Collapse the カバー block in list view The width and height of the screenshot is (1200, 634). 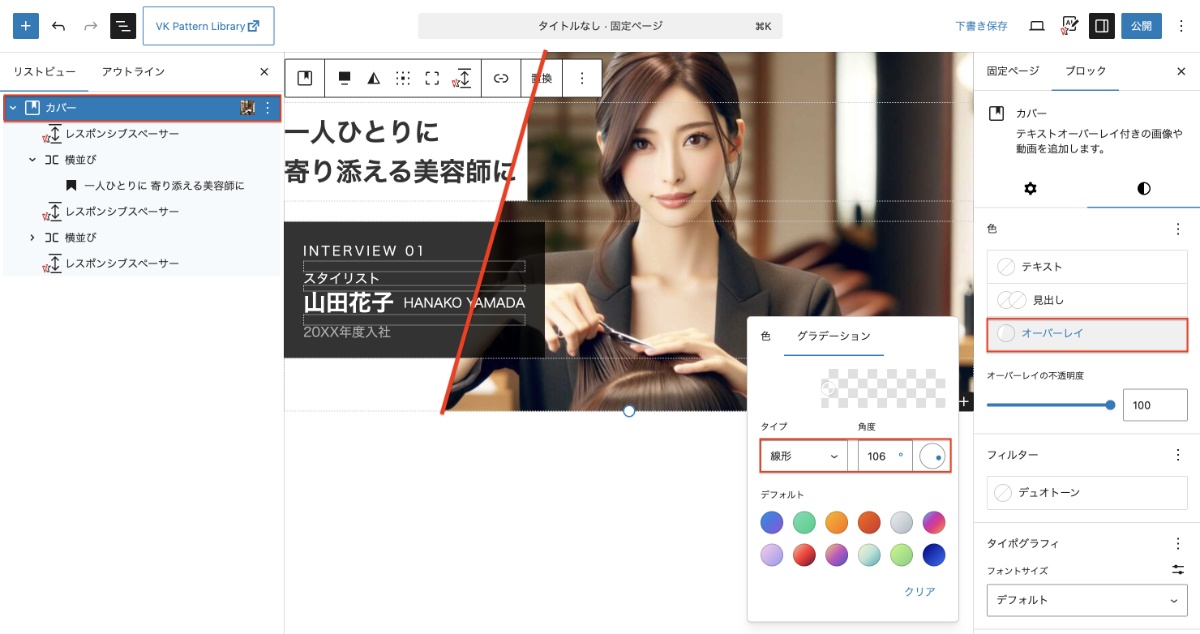[13, 108]
